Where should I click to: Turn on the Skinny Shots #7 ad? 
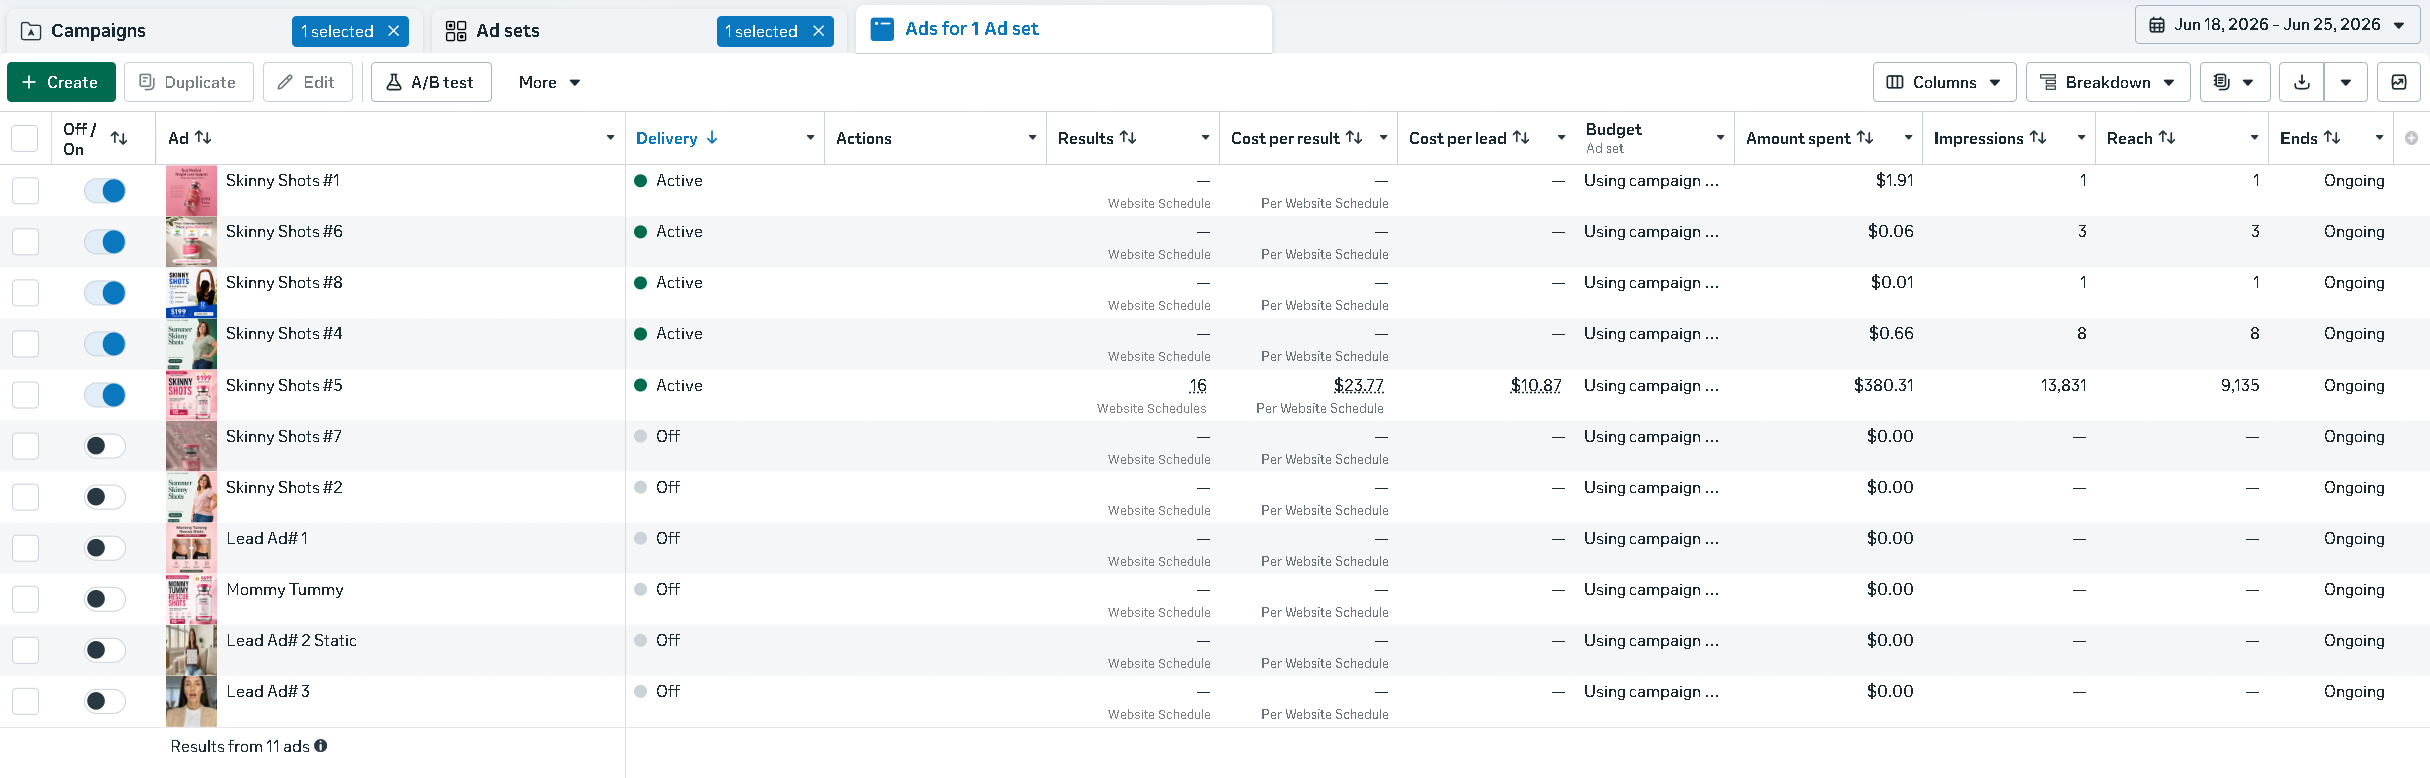(105, 446)
